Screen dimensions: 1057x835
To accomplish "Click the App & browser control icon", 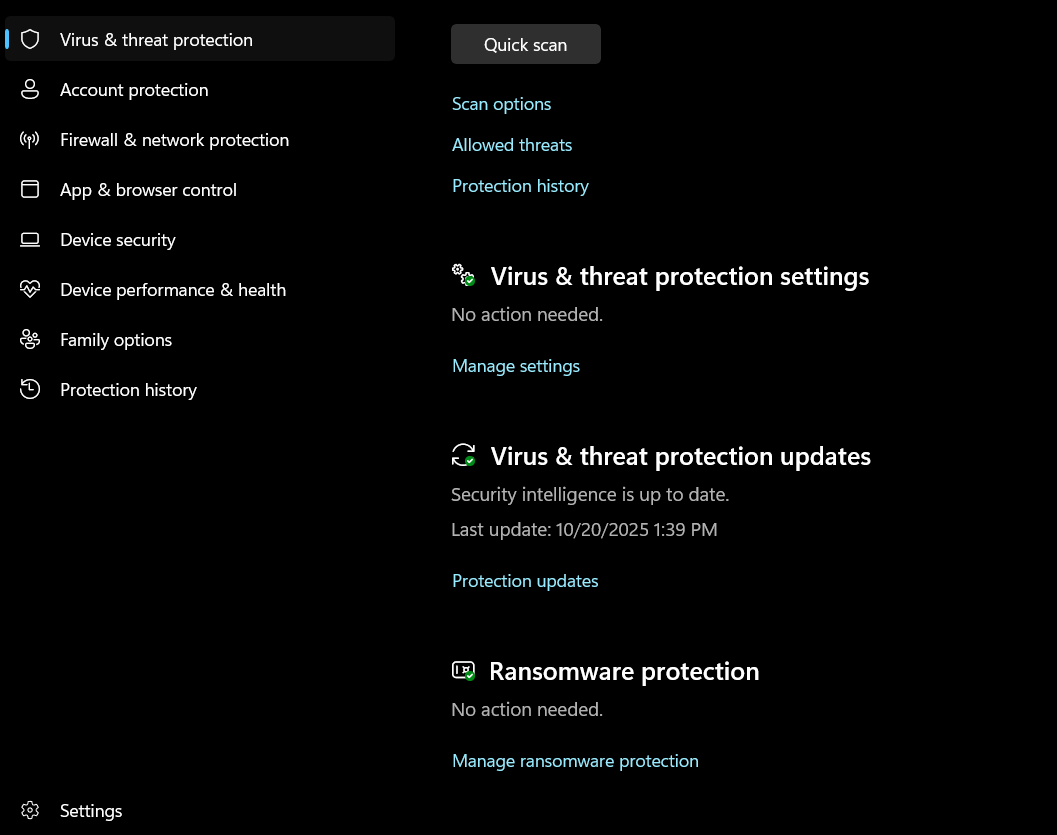I will point(29,189).
